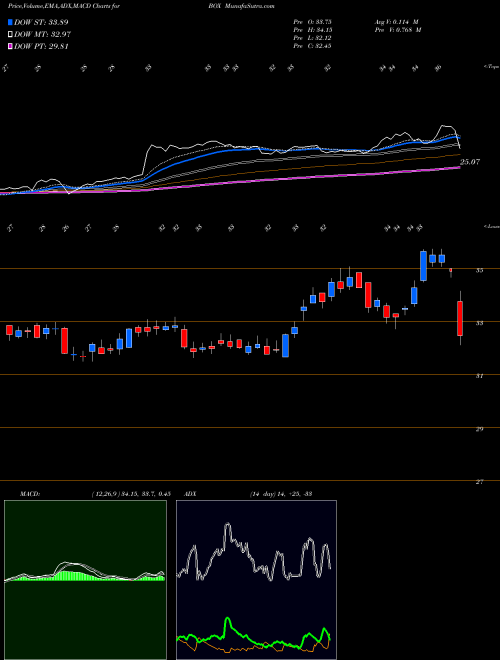This screenshot has width=500, height=660.
Task: Click the '<Lows' label
Action: [x=491, y=226]
